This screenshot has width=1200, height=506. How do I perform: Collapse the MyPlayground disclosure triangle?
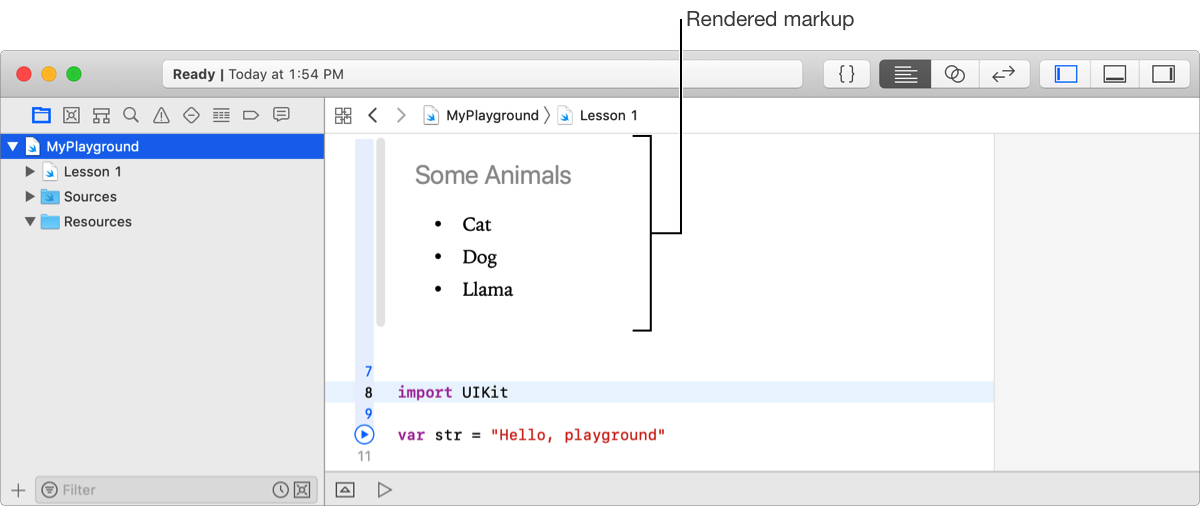(13, 146)
